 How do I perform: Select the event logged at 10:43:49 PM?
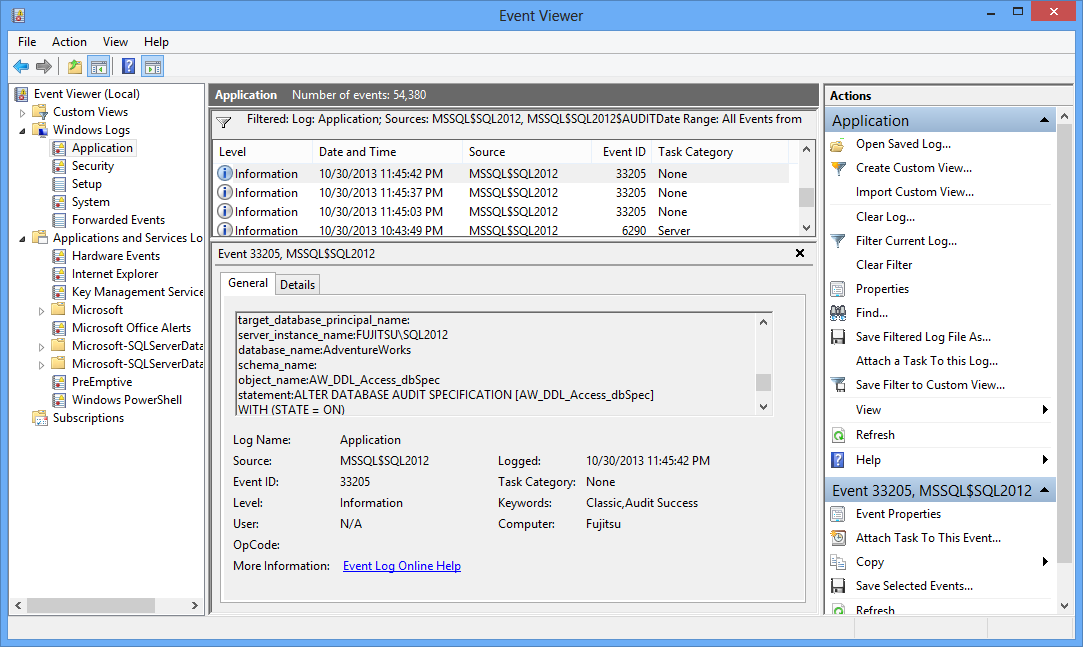pyautogui.click(x=502, y=230)
